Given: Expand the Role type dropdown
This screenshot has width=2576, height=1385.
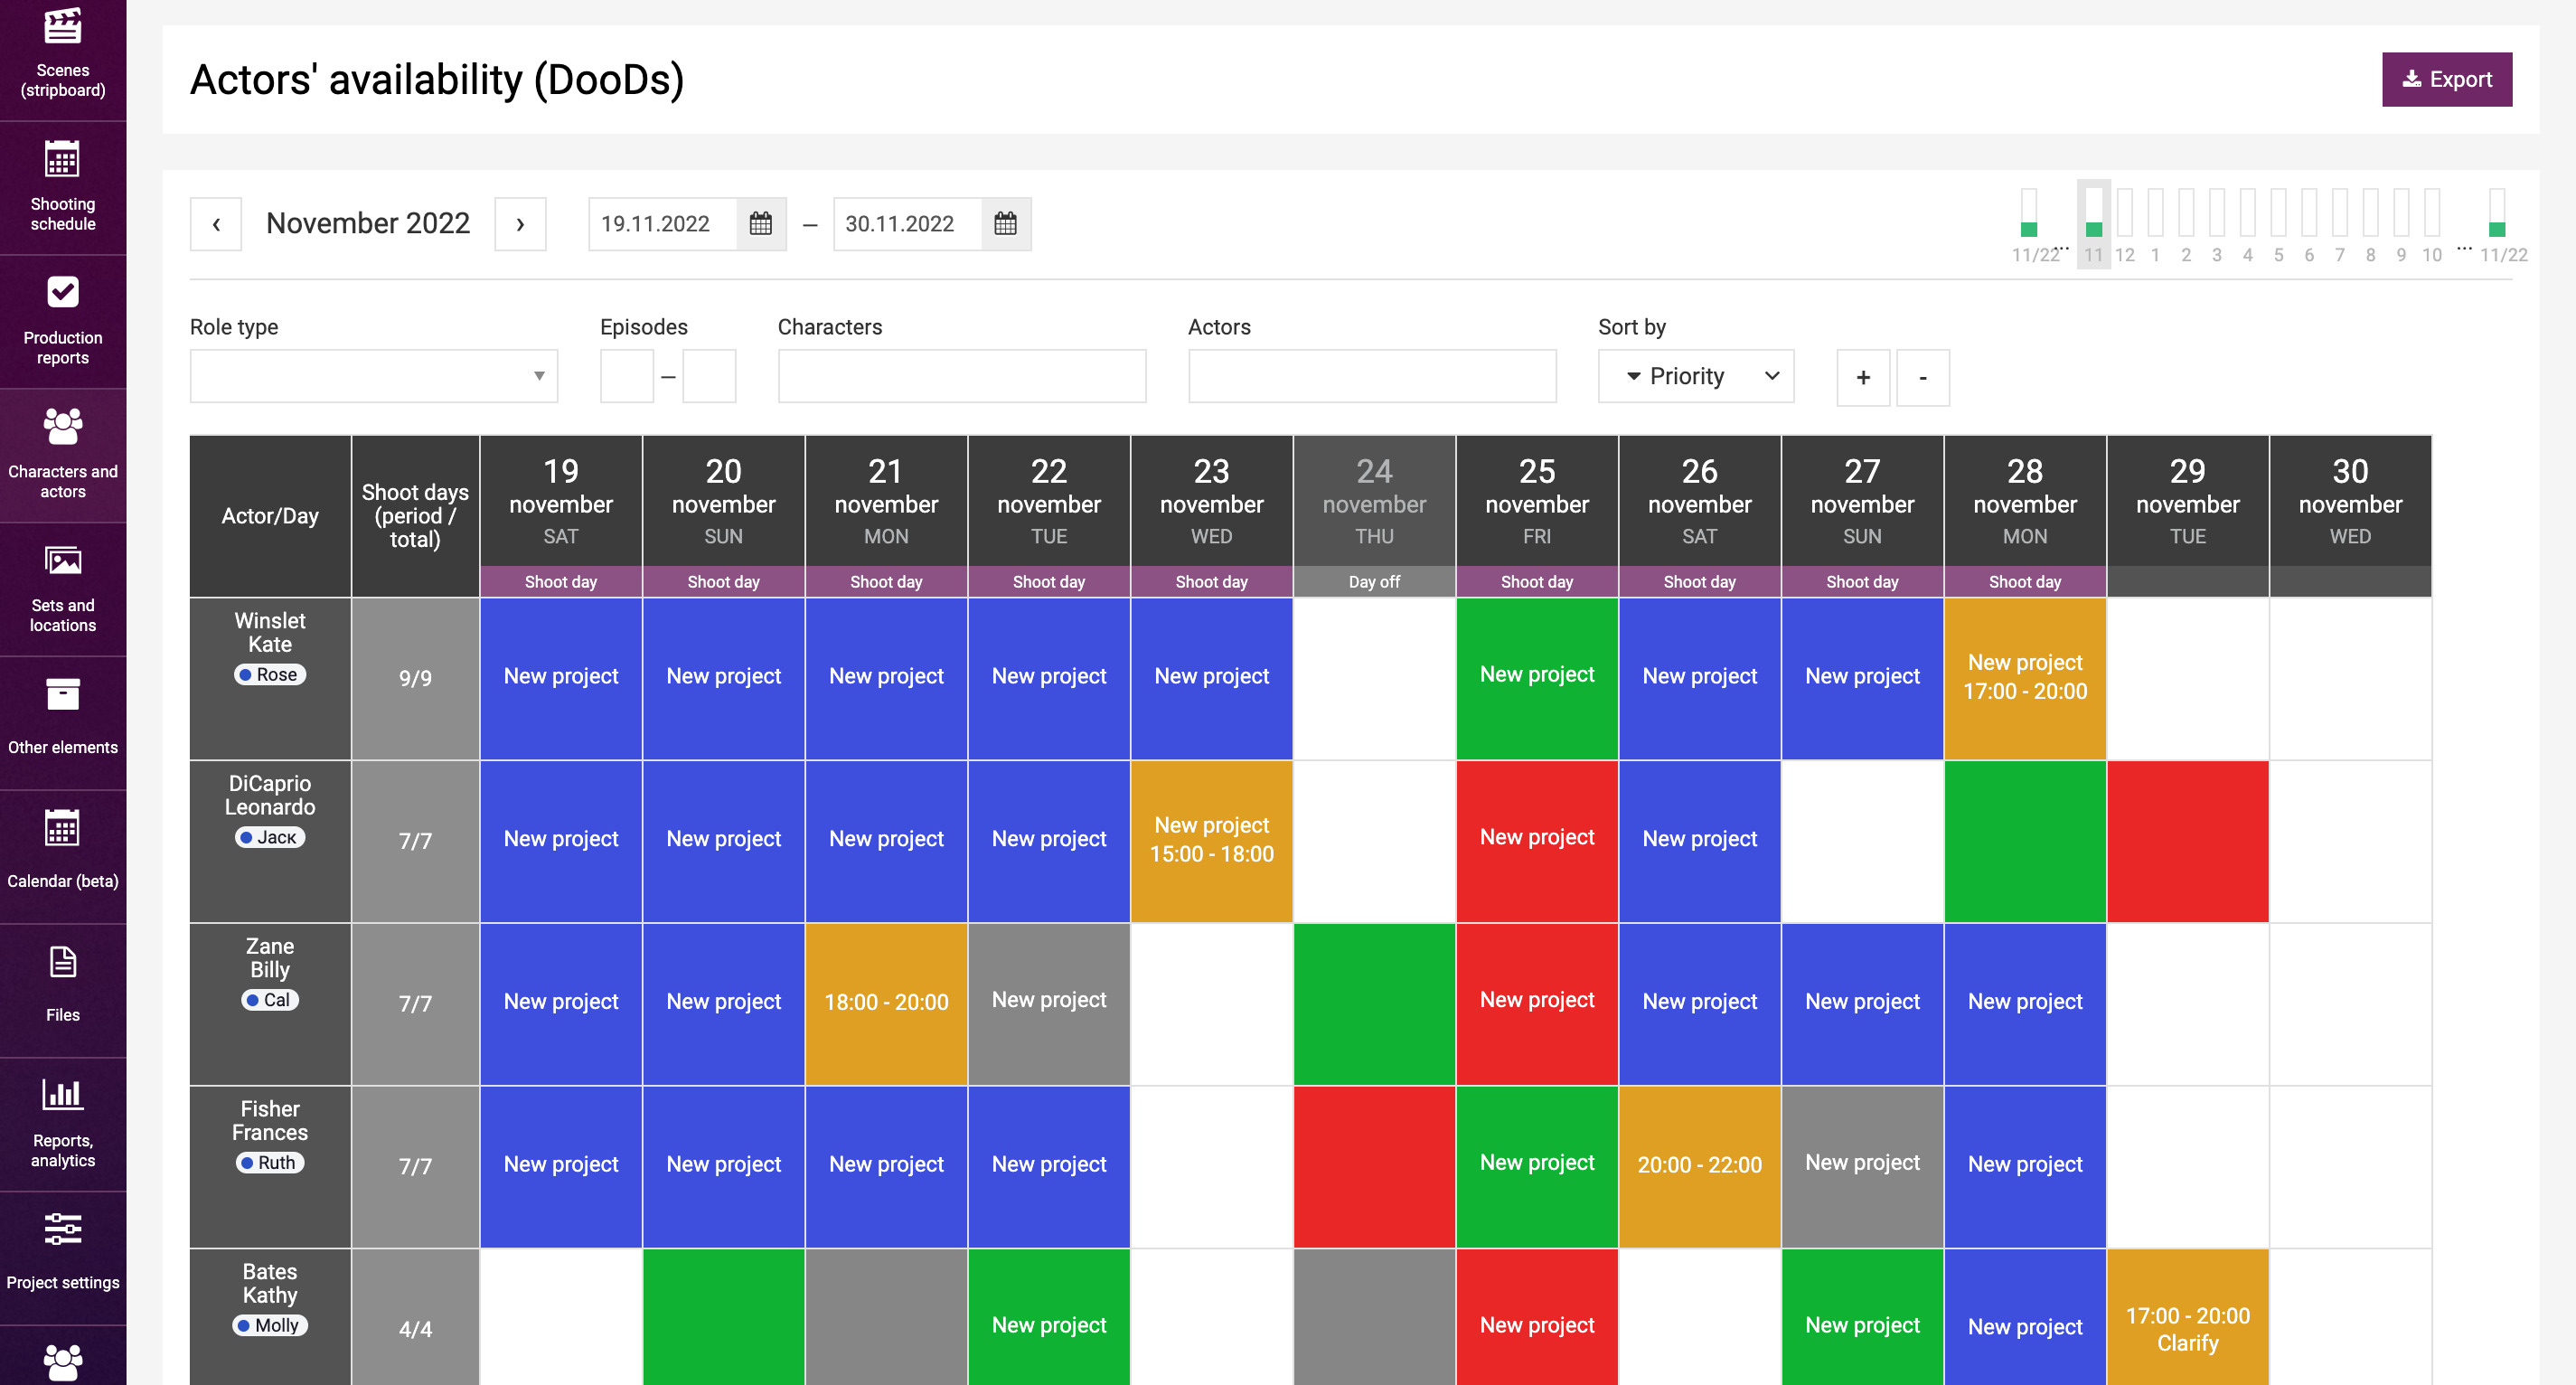Looking at the screenshot, I should (373, 376).
